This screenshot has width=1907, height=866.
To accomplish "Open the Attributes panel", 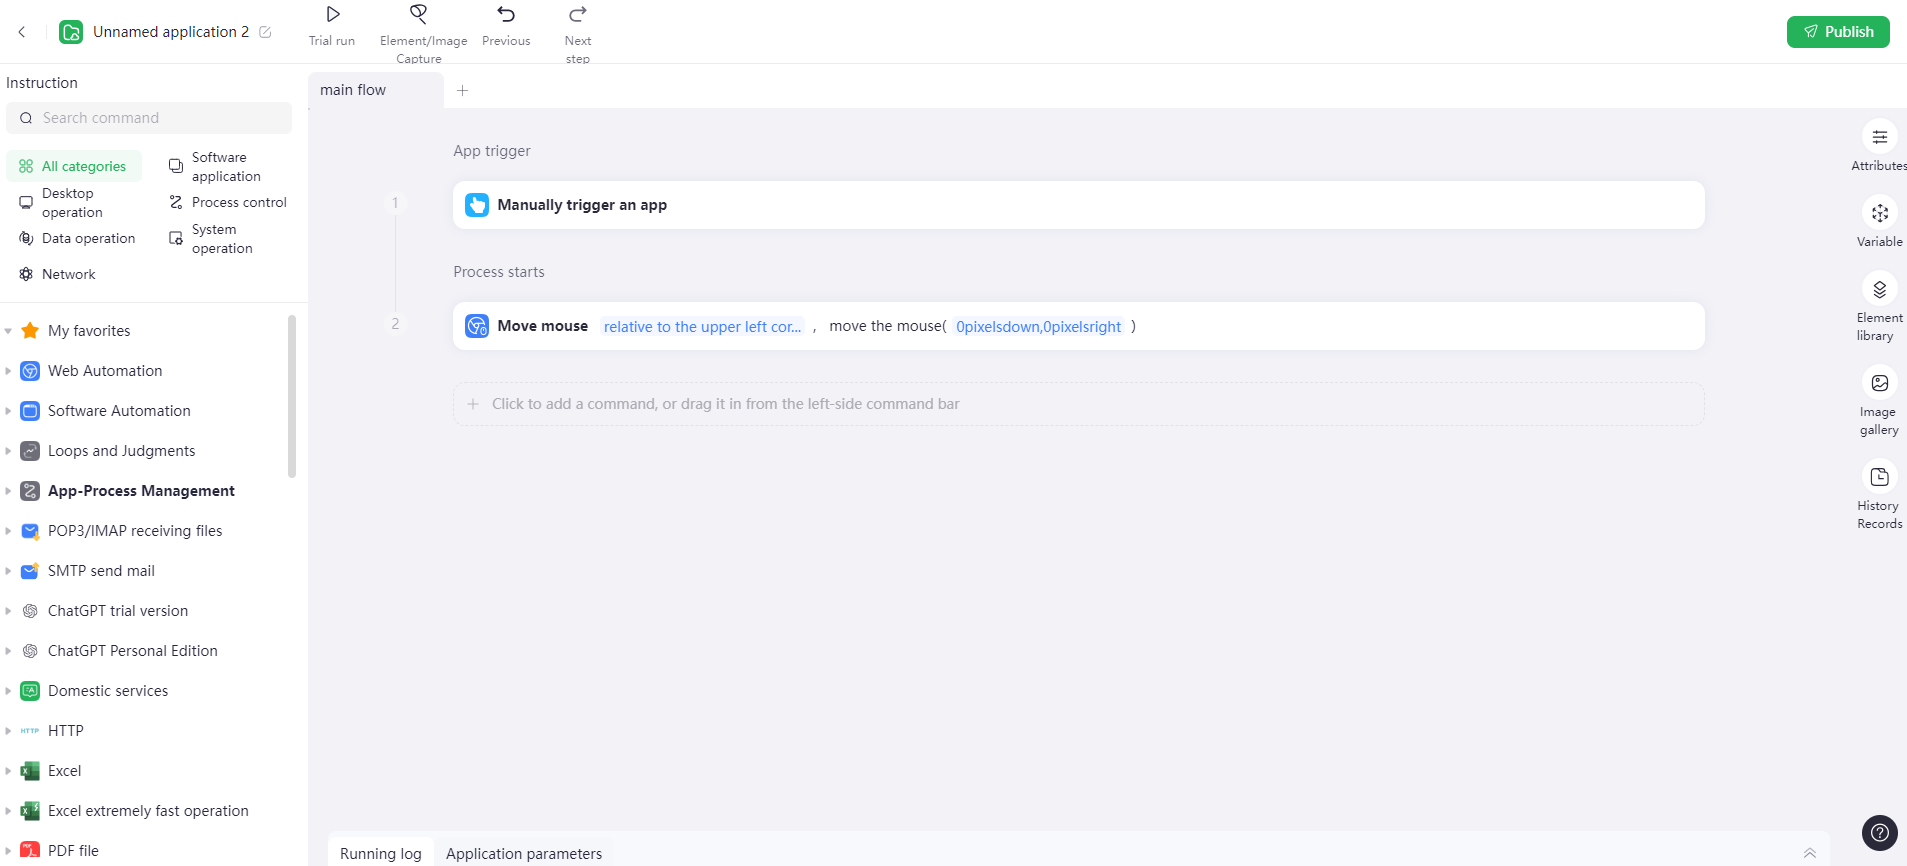I will tap(1879, 146).
